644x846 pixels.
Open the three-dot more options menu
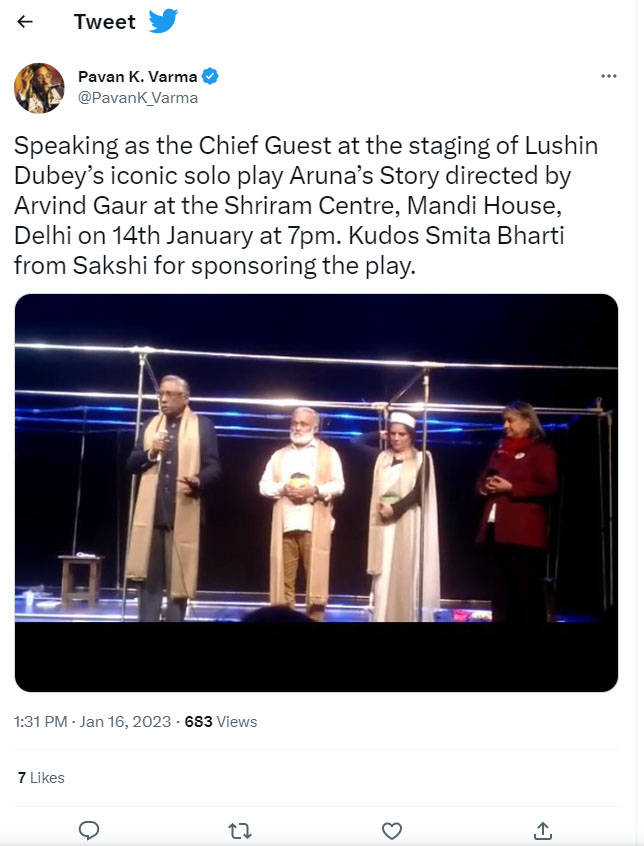[608, 77]
